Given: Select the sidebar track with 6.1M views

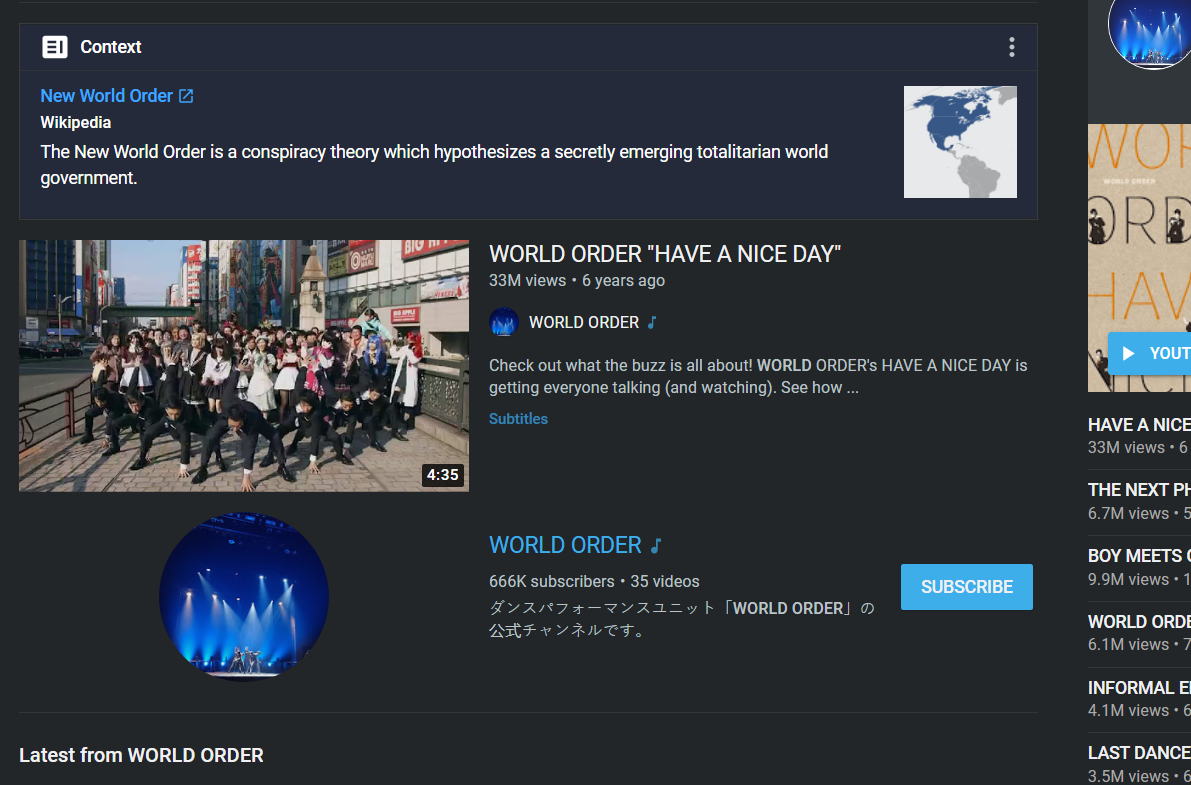Looking at the screenshot, I should 1139,633.
